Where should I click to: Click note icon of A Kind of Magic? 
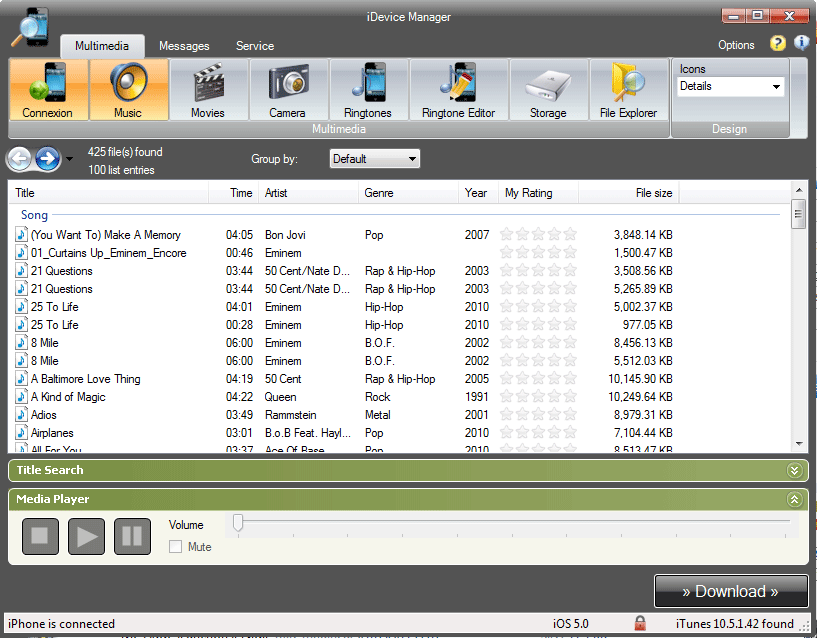(21, 397)
